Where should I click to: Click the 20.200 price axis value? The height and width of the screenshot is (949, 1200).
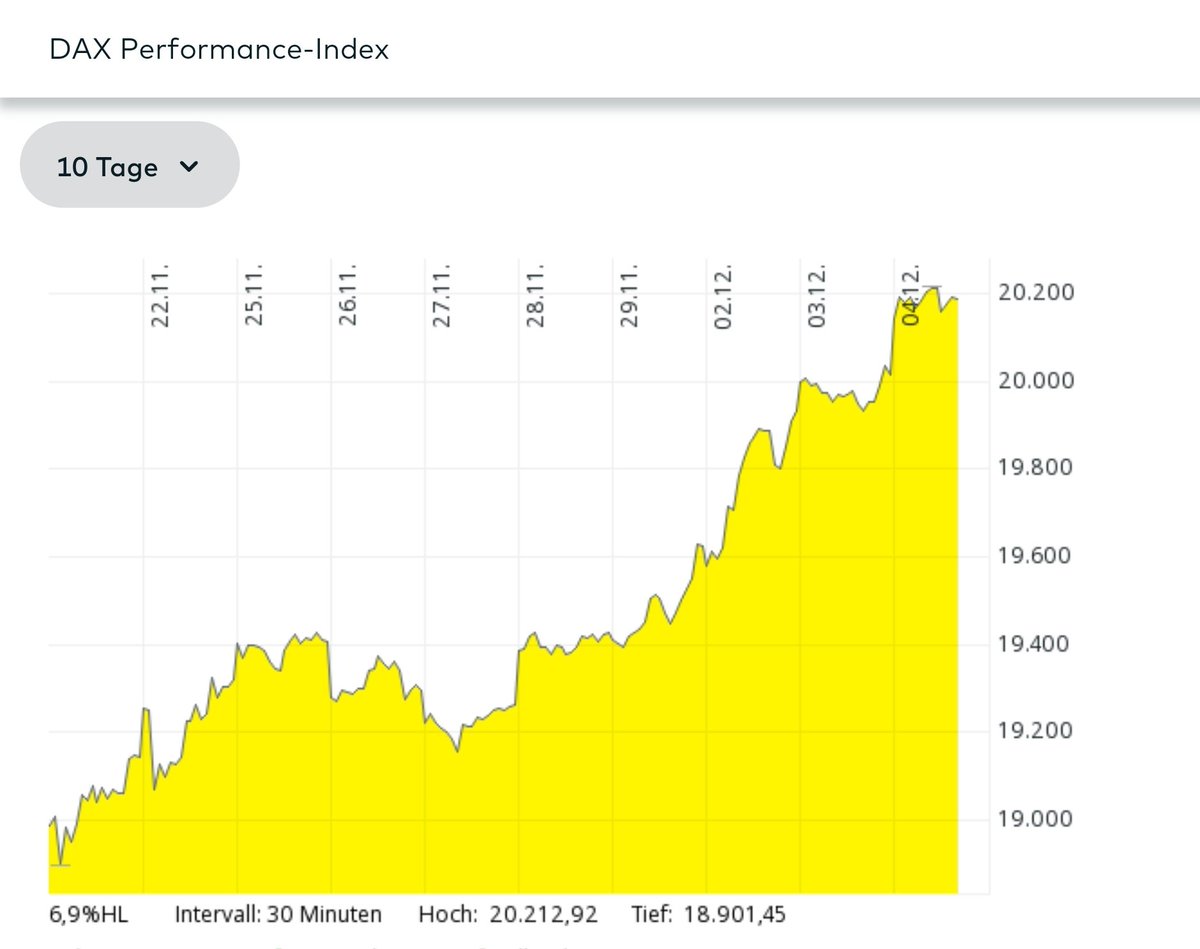pos(1038,292)
